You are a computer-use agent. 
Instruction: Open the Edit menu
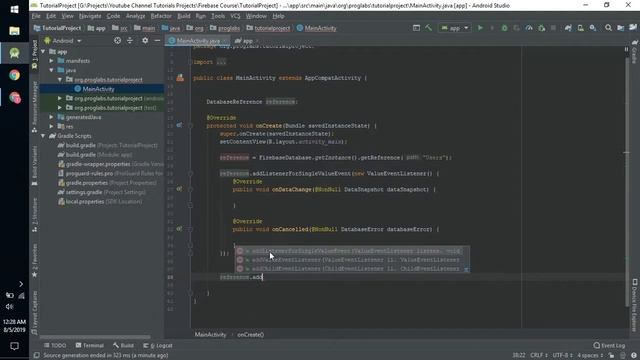(51, 16)
